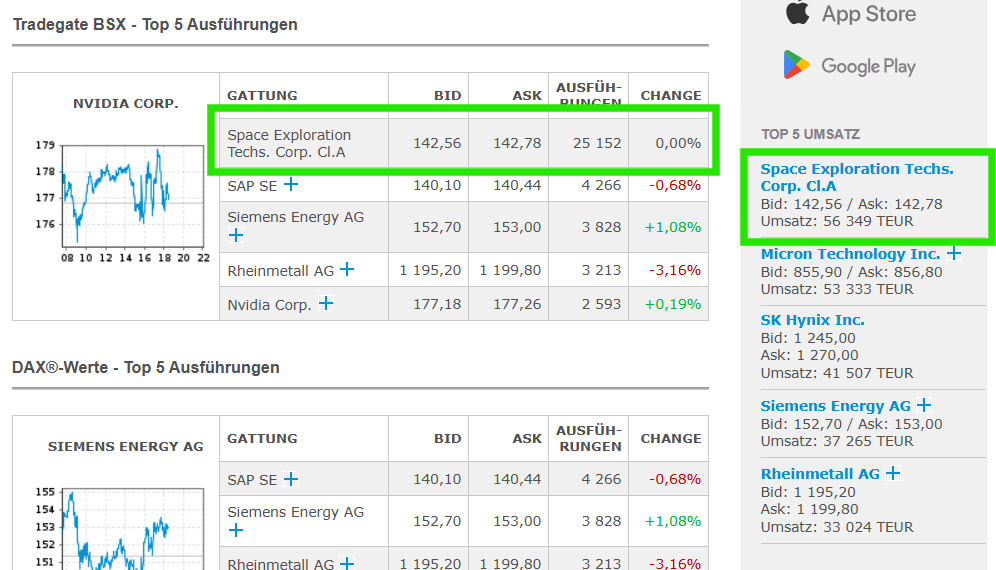This screenshot has height=570, width=996.
Task: Click the Siemens Energy AG price chart
Action: coord(132,529)
